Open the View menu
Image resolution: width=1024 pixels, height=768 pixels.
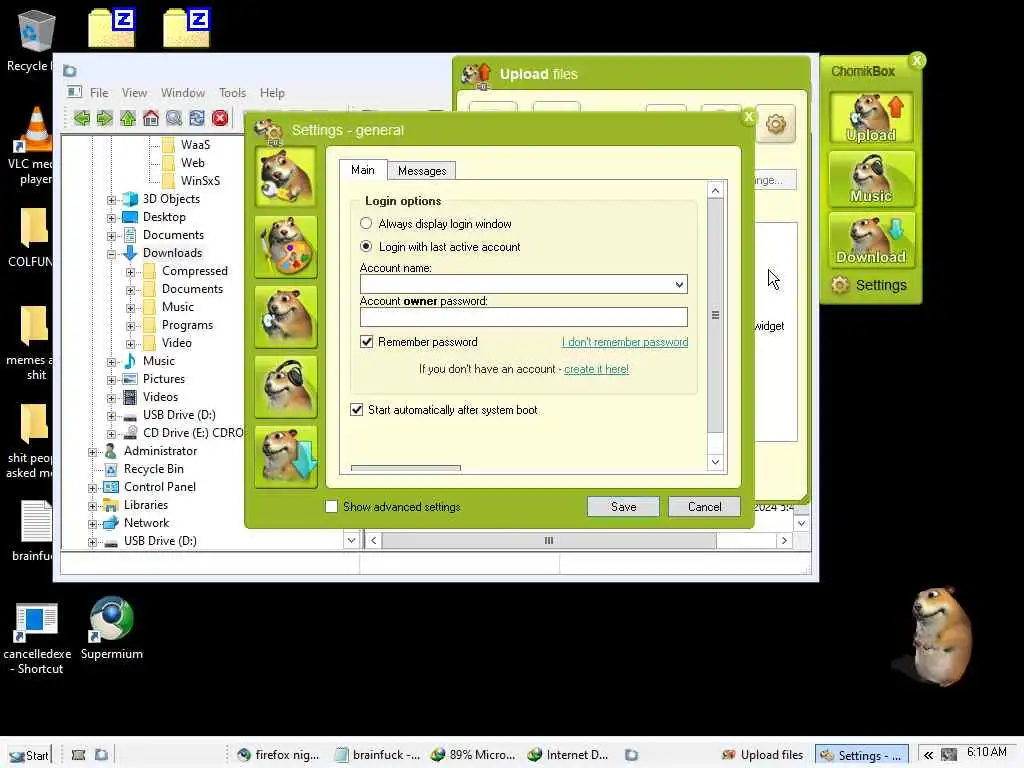click(x=134, y=93)
